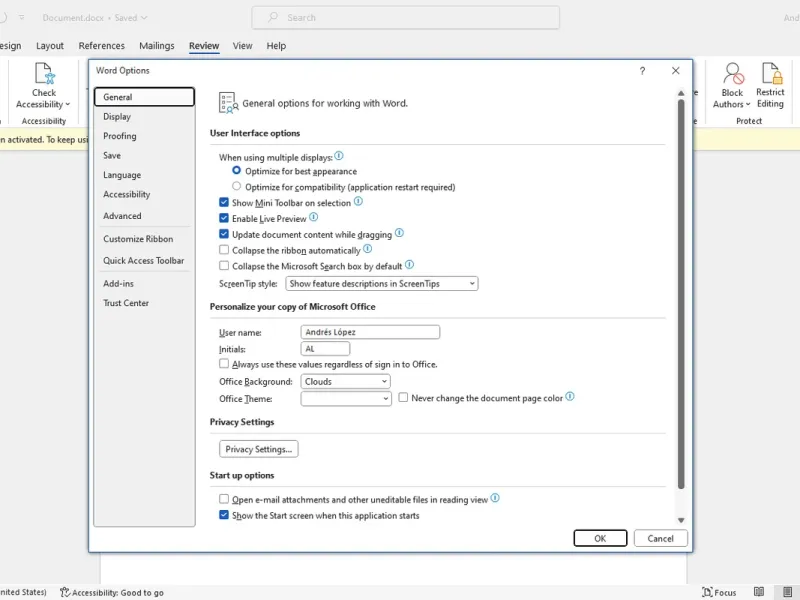This screenshot has height=600, width=800.
Task: Click the options pane vertical scrollbar thumb
Action: 681,294
